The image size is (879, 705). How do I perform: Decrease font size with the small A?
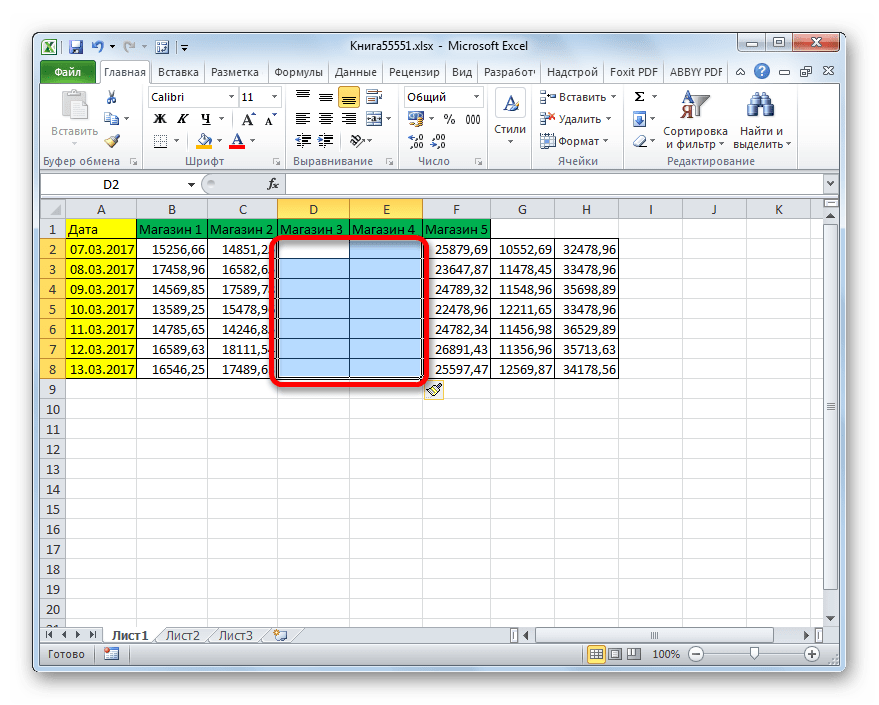click(x=271, y=119)
